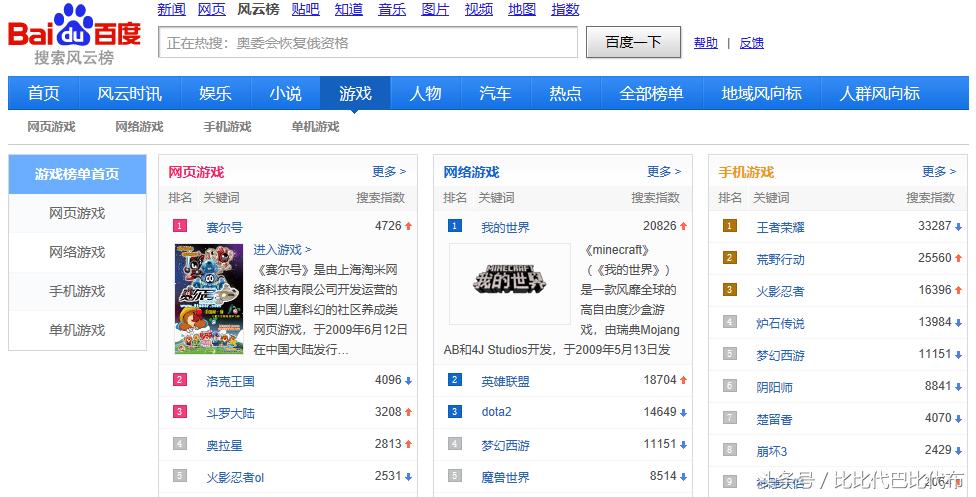Open the 阴阳师 keyword link

774,387
